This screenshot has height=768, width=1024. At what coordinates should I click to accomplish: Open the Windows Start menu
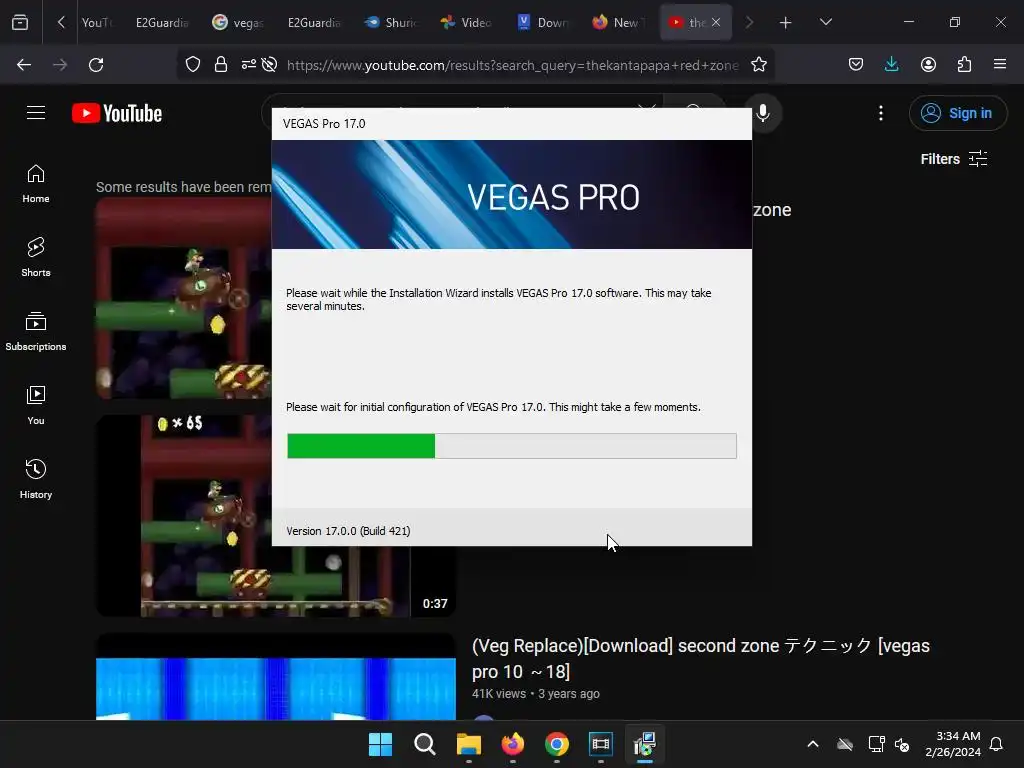(x=380, y=744)
